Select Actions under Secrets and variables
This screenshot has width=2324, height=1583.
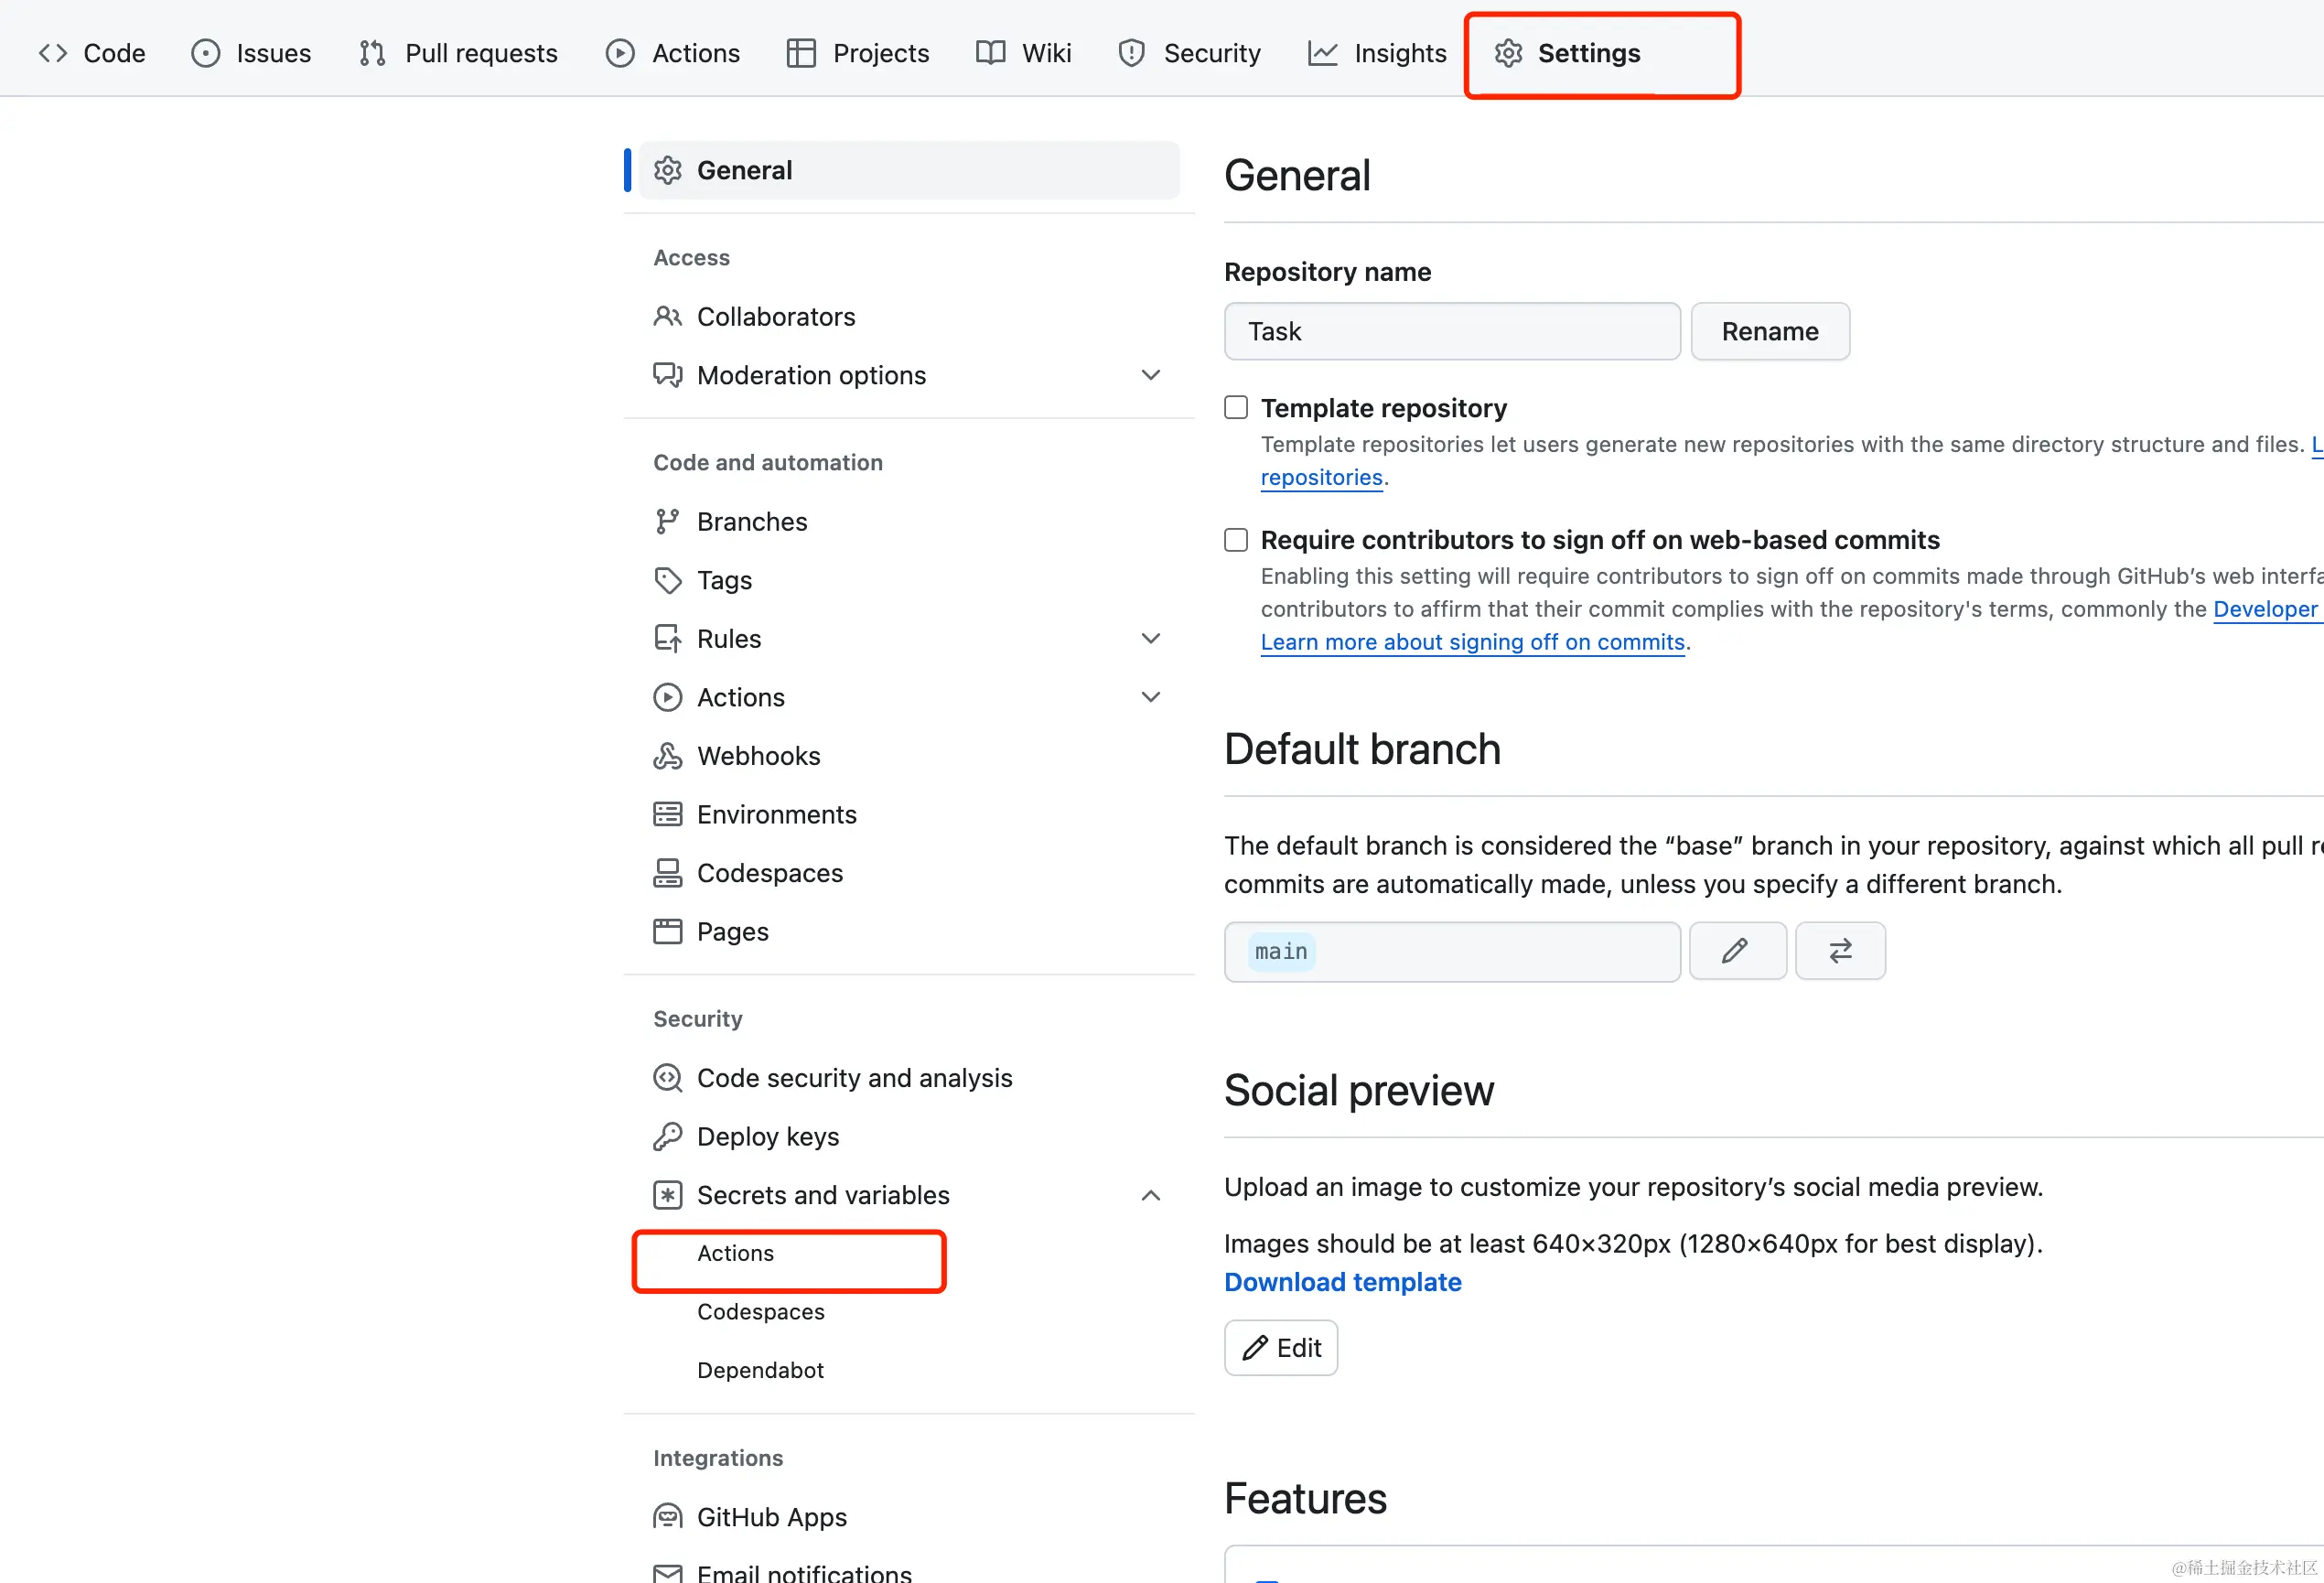pyautogui.click(x=736, y=1254)
